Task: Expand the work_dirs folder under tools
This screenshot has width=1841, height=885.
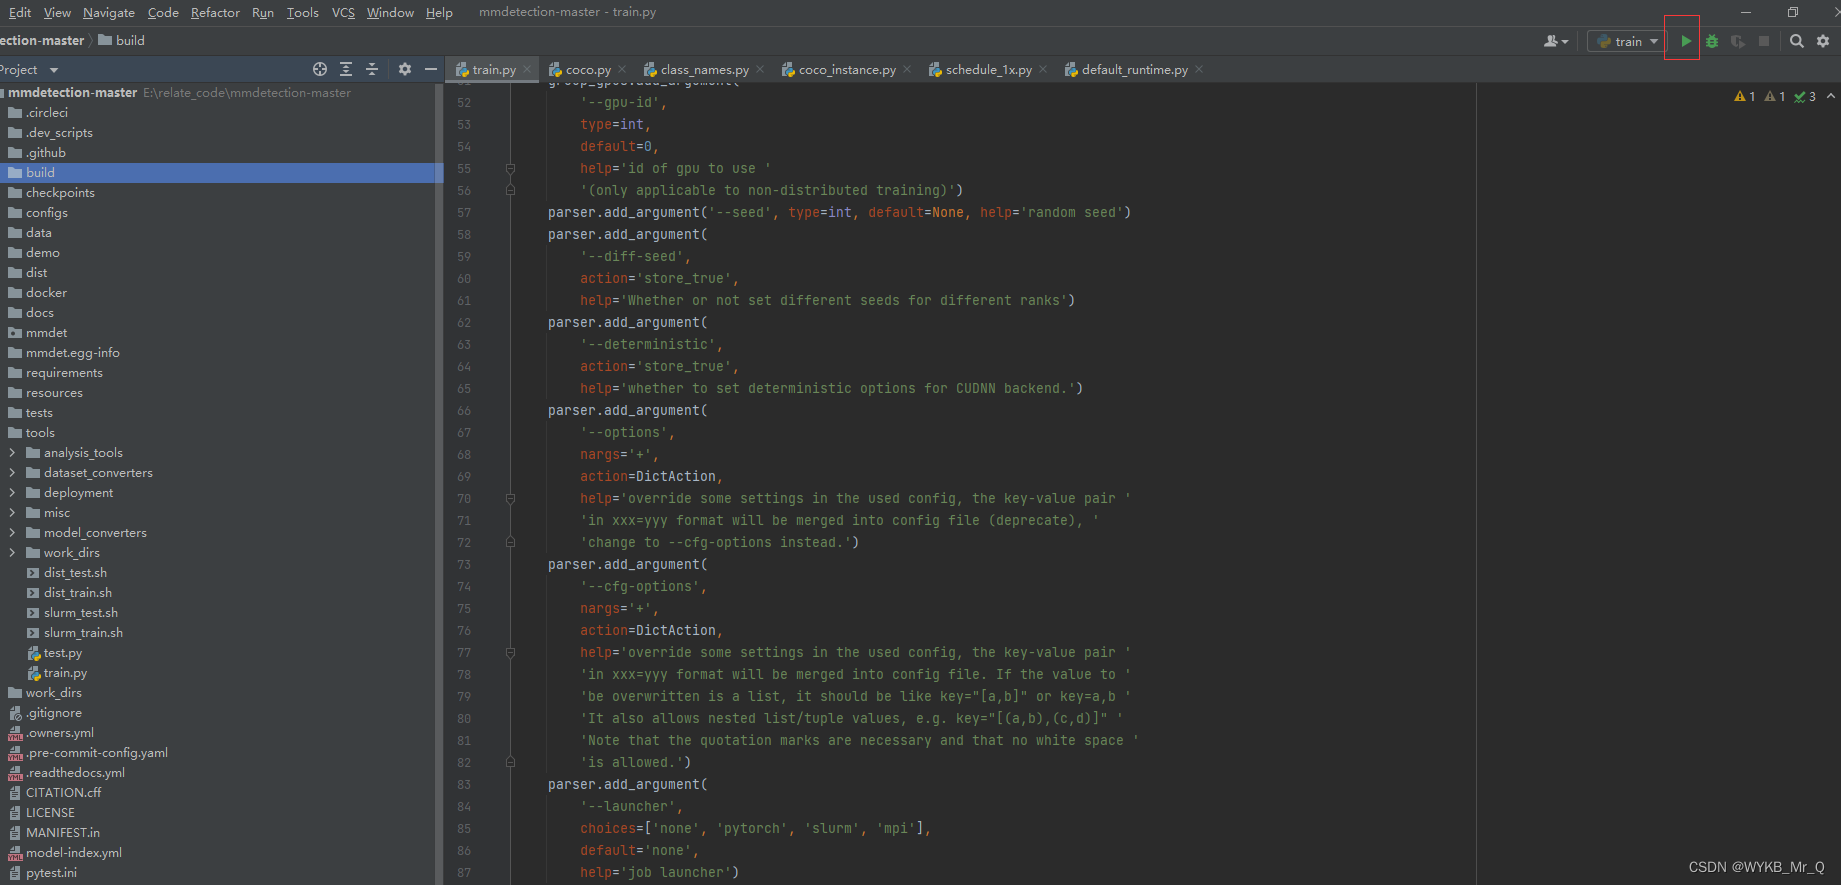Action: 12,553
